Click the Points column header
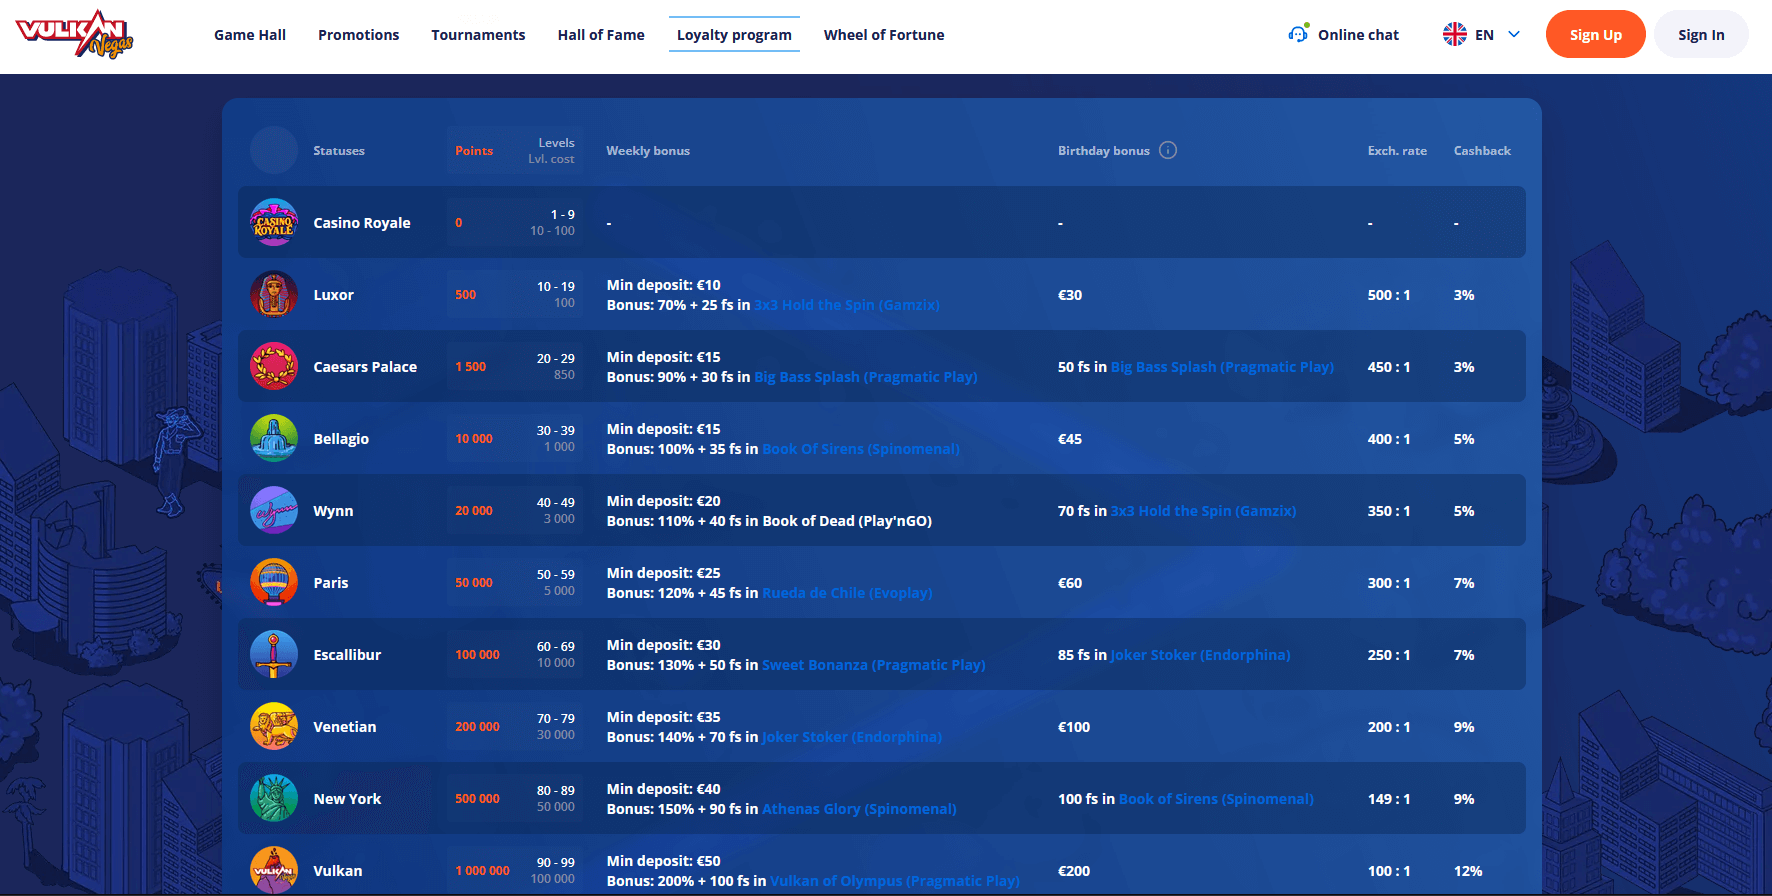The height and width of the screenshot is (896, 1772). click(474, 151)
